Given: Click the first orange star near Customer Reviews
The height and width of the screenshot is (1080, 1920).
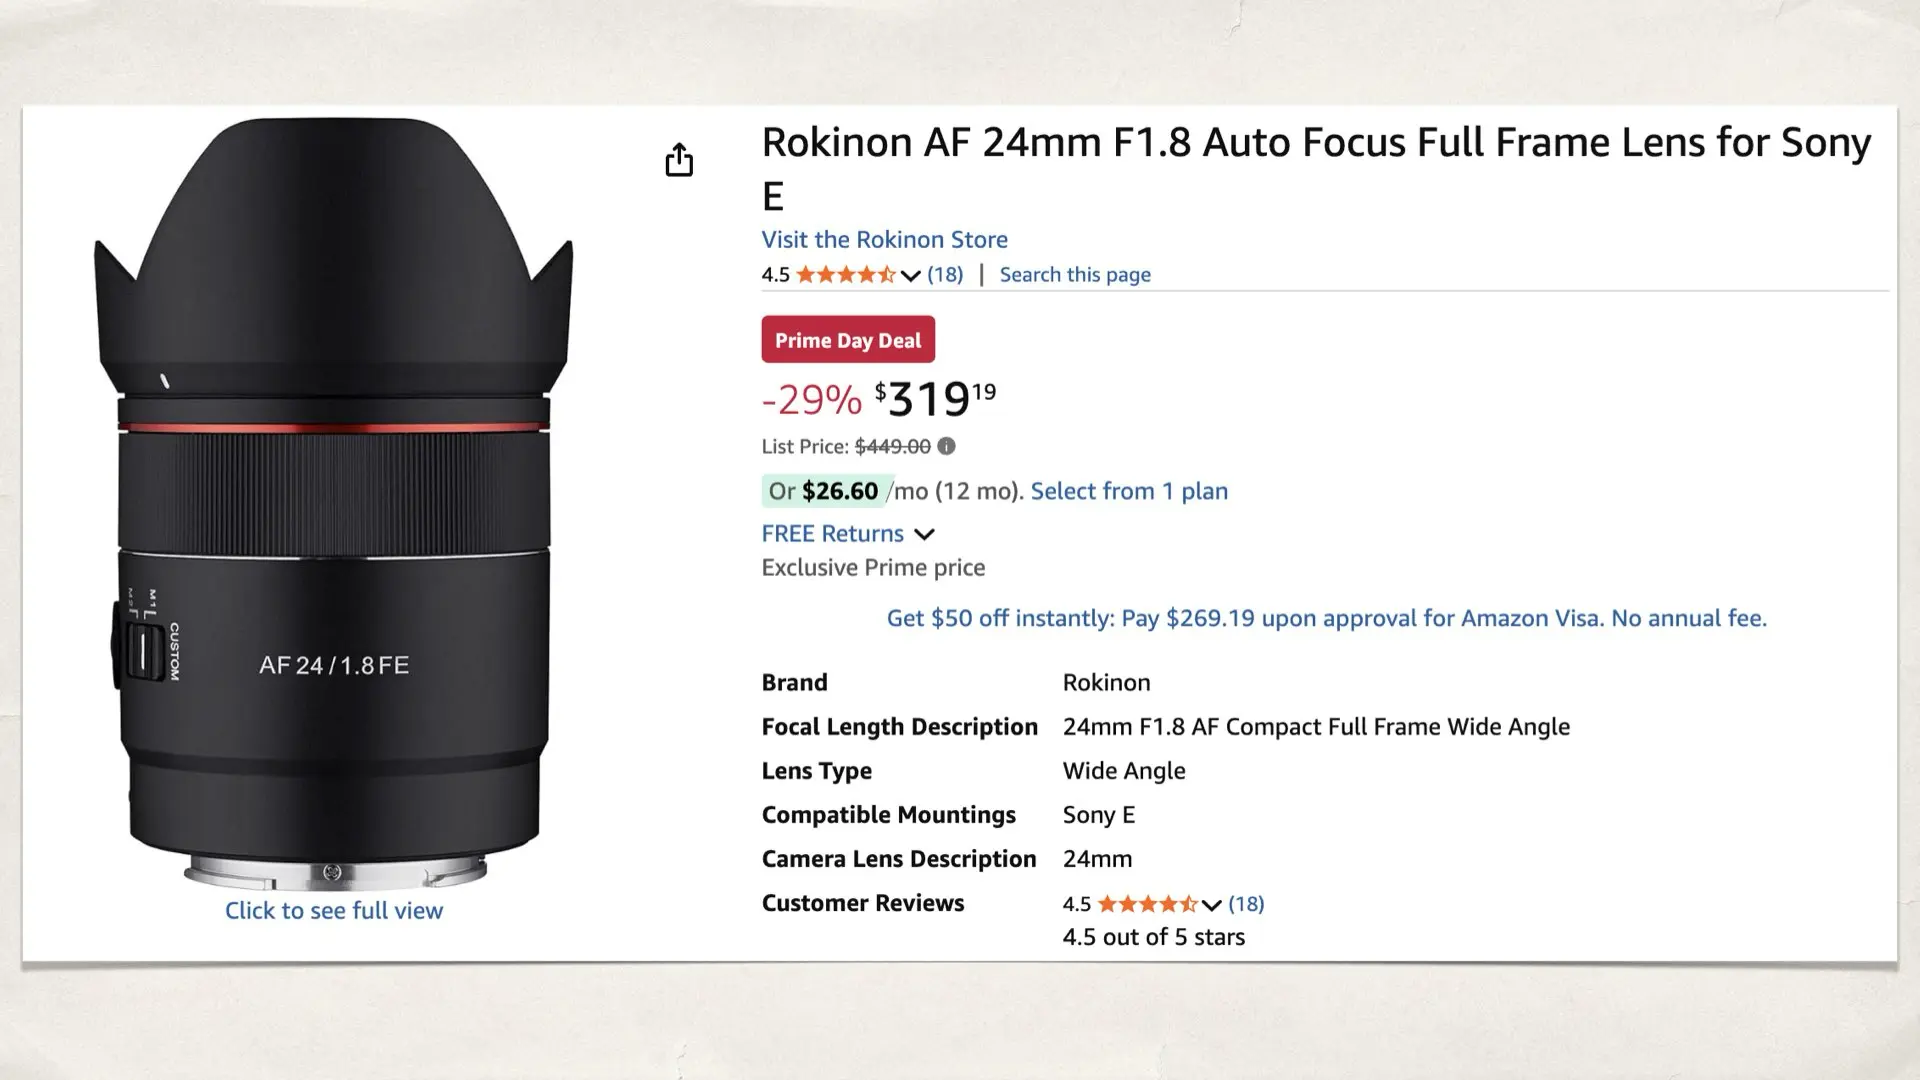Looking at the screenshot, I should (x=1105, y=903).
